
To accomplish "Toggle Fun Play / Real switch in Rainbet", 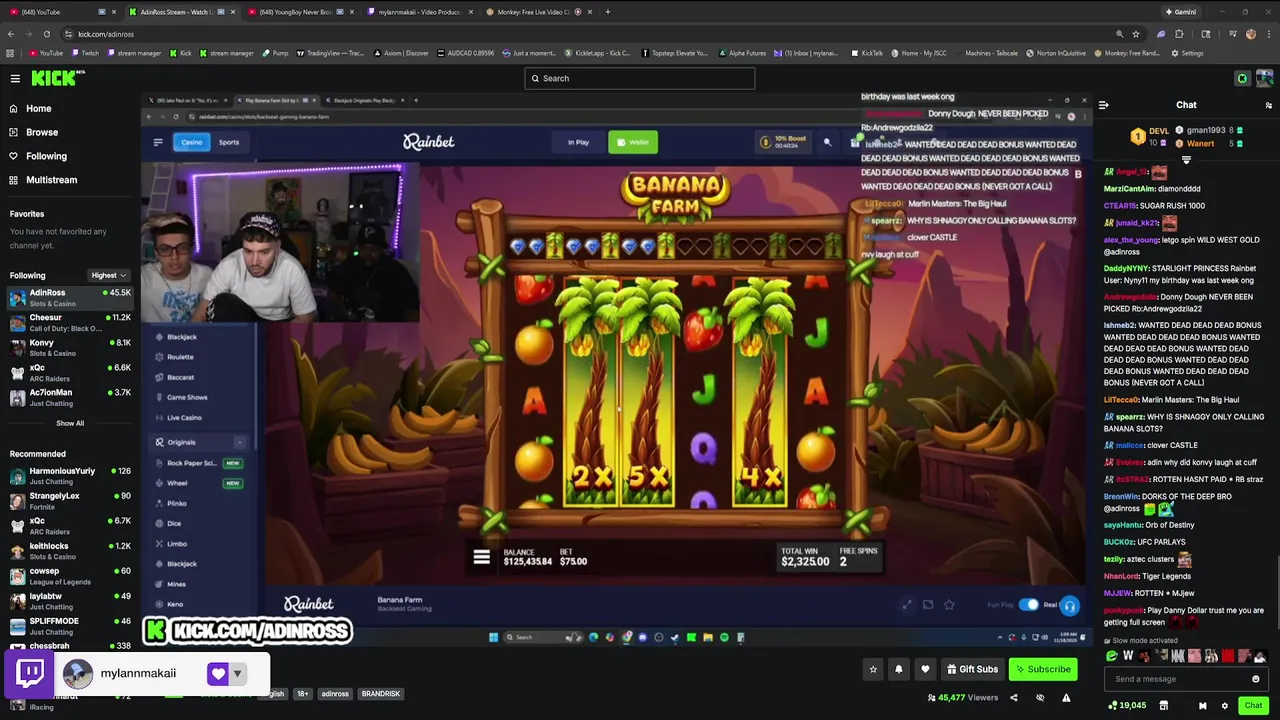I will click(1029, 605).
